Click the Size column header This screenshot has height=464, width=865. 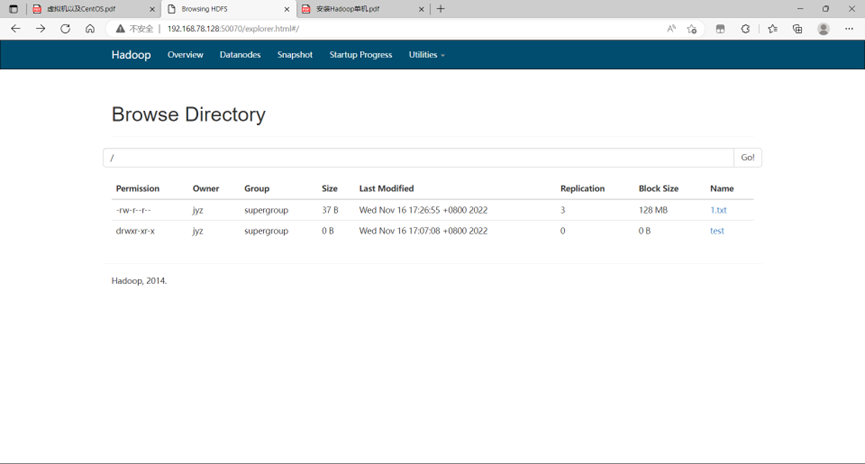coord(329,189)
